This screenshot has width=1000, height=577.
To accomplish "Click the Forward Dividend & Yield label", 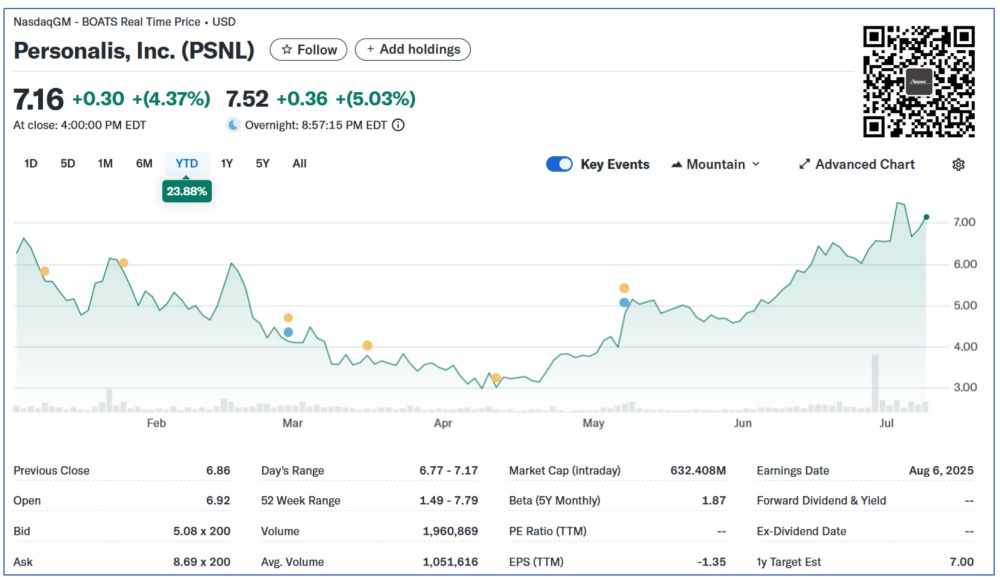I will pyautogui.click(x=821, y=500).
